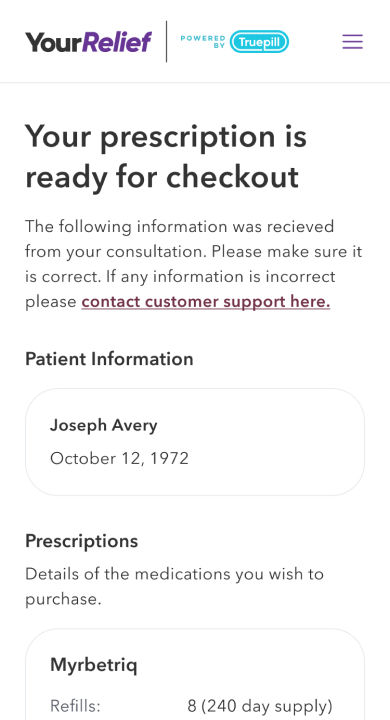Open the hamburger menu icon
This screenshot has height=720, width=390.
pos(352,42)
